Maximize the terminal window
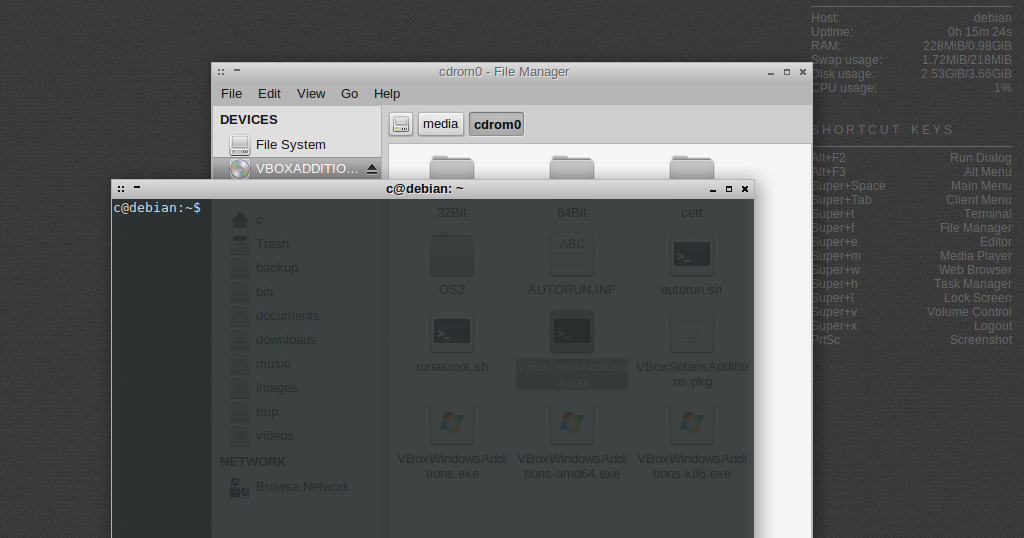This screenshot has height=538, width=1024. click(729, 189)
